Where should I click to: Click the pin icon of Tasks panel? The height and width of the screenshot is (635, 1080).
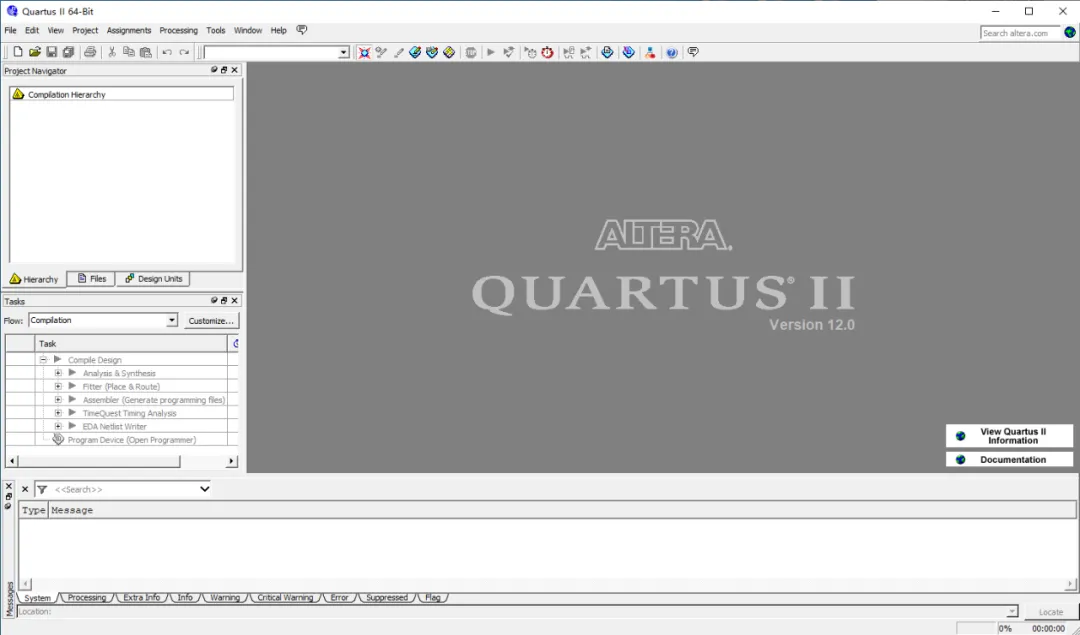click(x=214, y=301)
